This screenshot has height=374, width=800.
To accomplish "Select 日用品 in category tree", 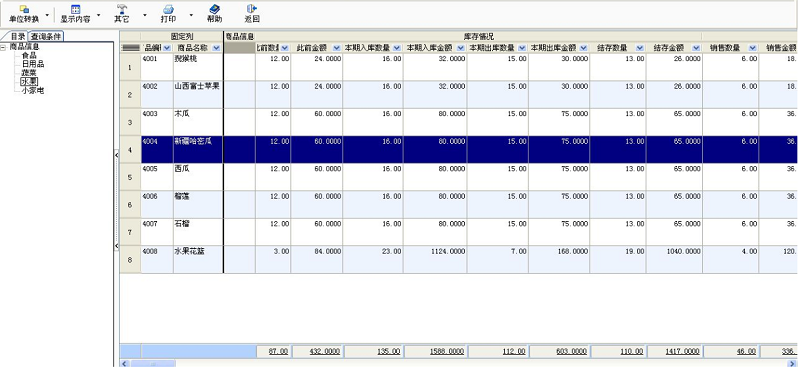I will (x=33, y=64).
